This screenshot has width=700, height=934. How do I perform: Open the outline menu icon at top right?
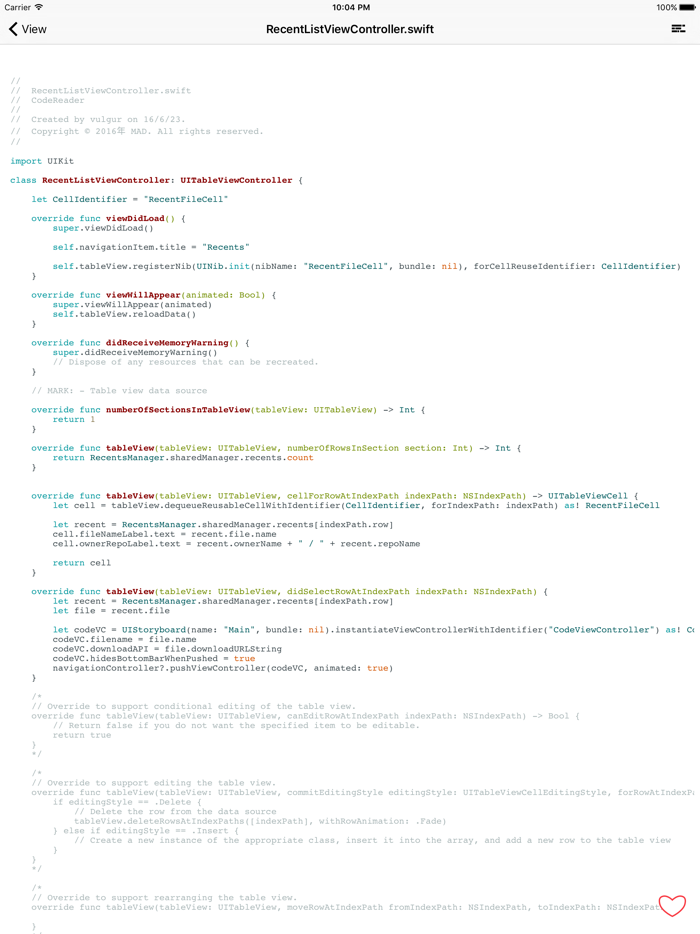click(678, 29)
